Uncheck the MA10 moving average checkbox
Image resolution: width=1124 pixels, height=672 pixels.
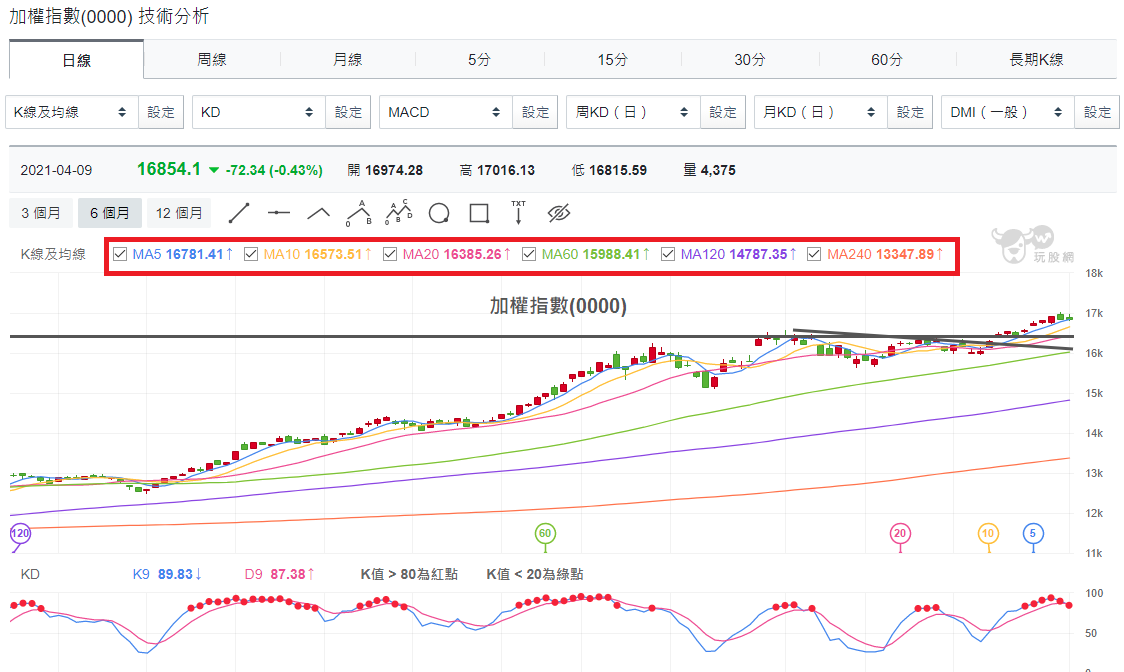pos(251,254)
